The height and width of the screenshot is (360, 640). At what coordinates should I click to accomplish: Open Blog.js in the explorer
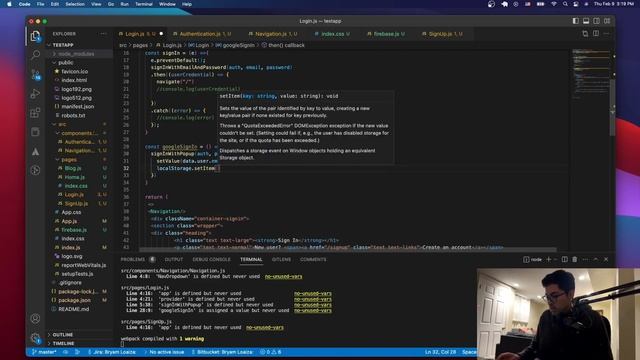(x=73, y=168)
